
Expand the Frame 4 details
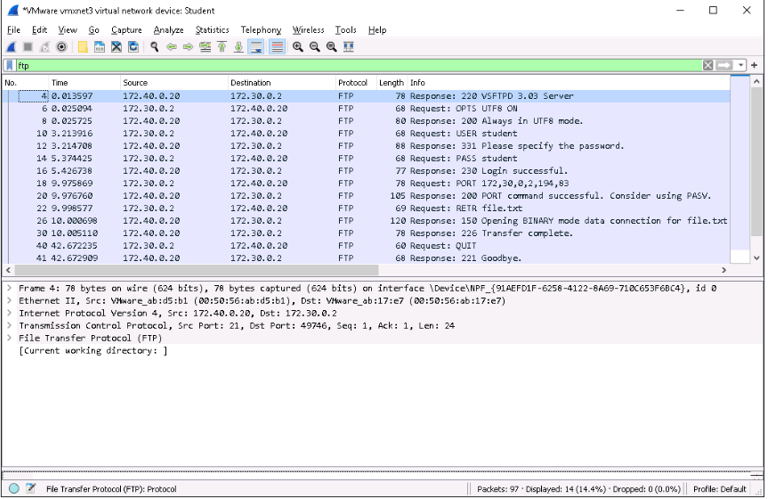point(9,288)
